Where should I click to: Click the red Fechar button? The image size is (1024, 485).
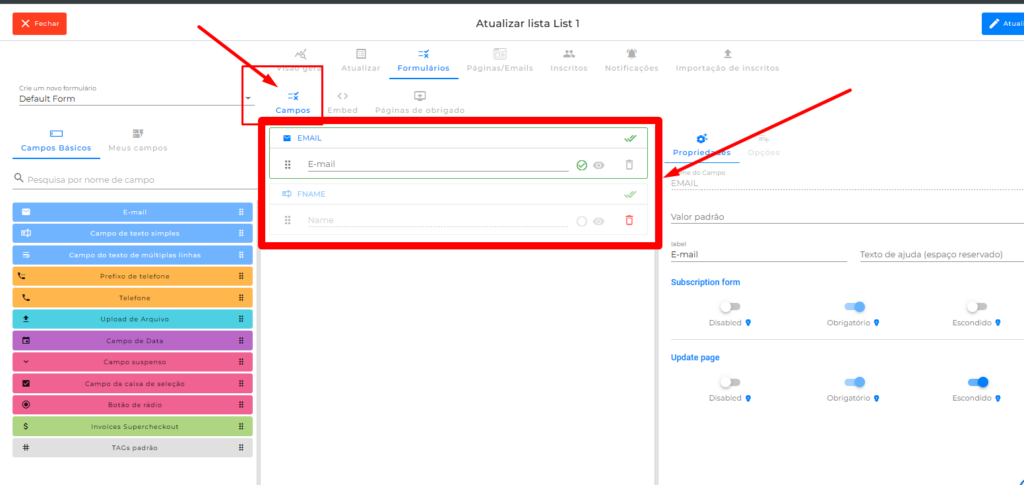tap(39, 24)
